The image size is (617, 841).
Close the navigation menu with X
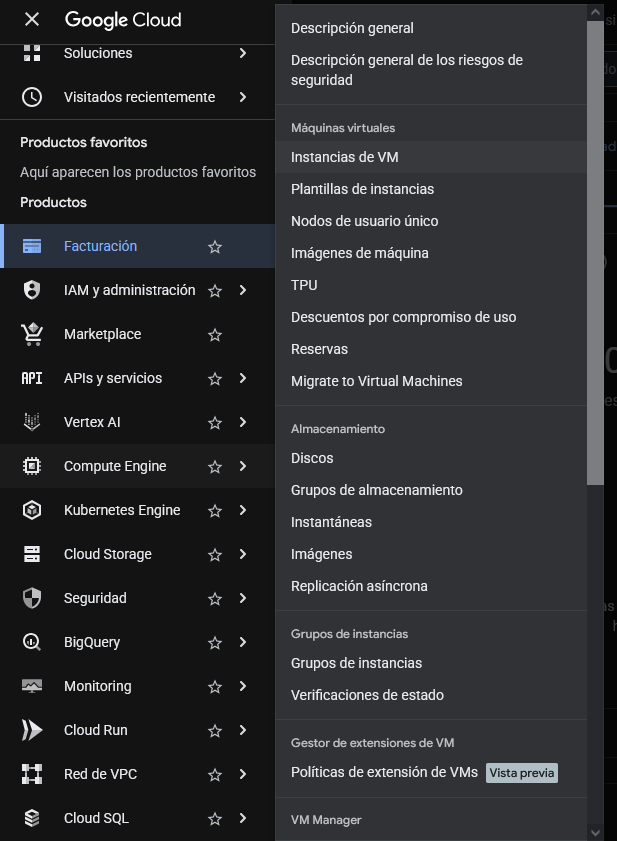[x=32, y=20]
